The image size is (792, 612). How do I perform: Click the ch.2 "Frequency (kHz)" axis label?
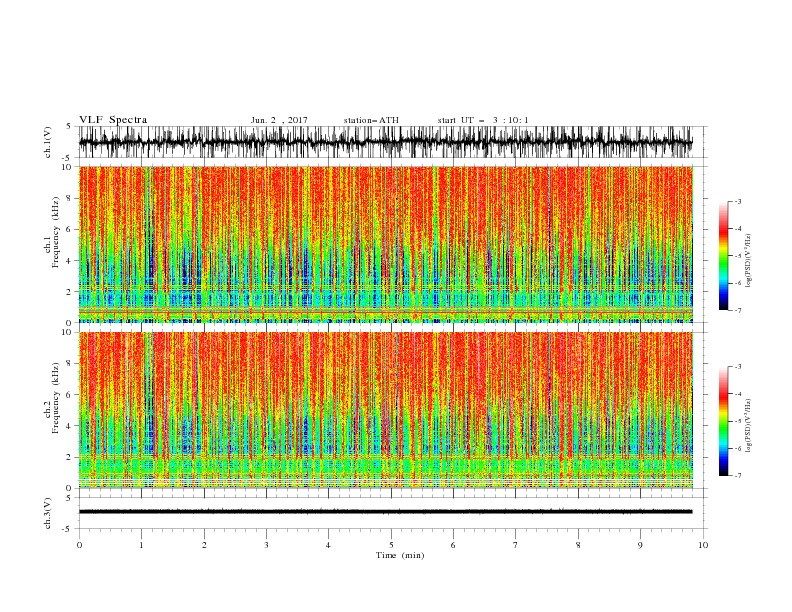(x=55, y=397)
